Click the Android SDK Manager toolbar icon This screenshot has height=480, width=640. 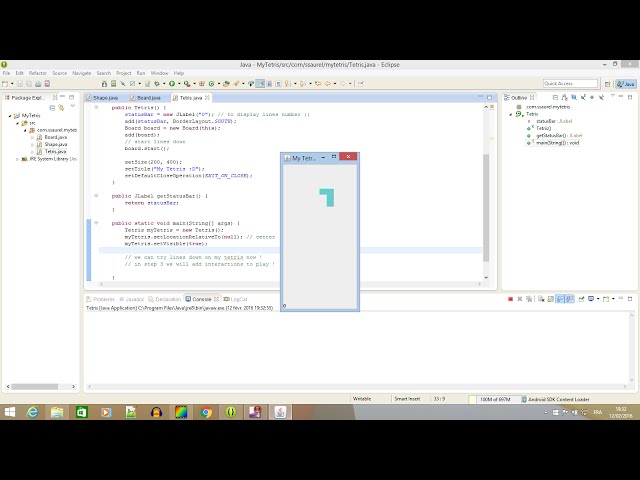pyautogui.click(x=104, y=84)
